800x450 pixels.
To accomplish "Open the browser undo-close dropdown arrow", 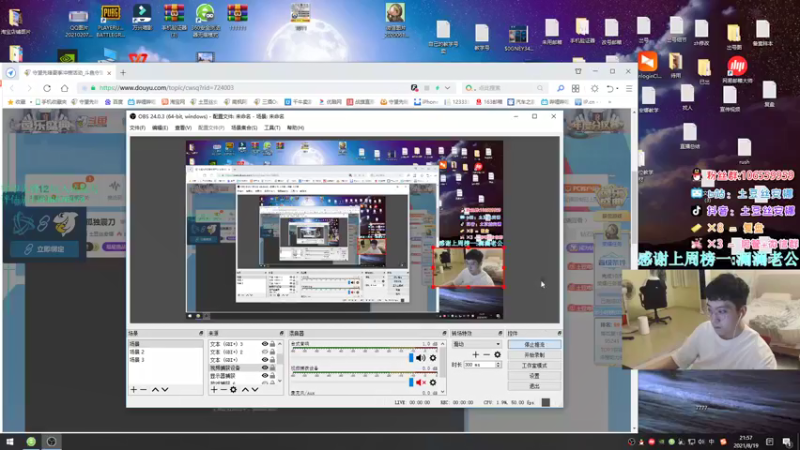I will pos(617,89).
